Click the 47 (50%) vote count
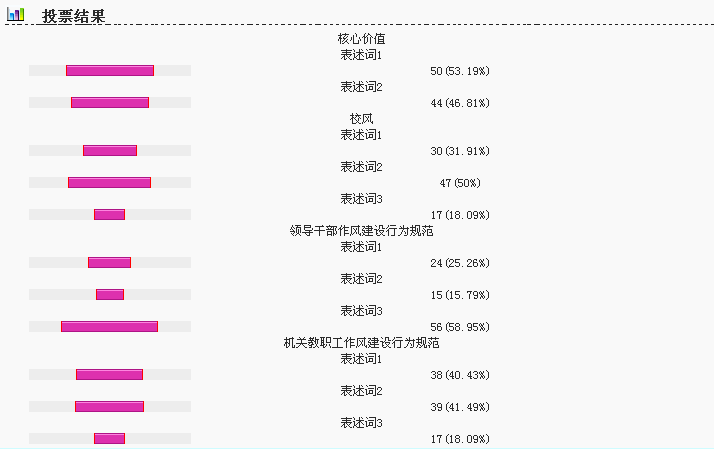 [460, 183]
